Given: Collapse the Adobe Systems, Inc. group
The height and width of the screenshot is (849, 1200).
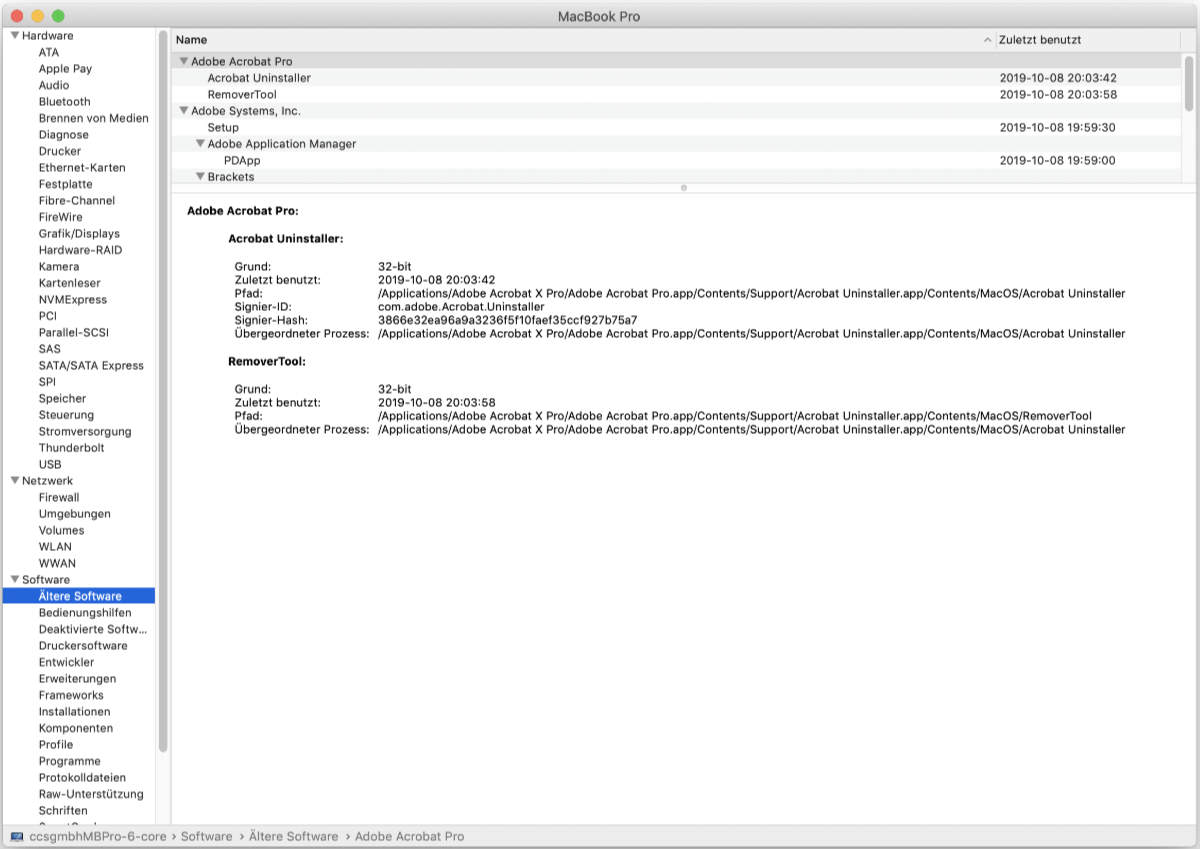Looking at the screenshot, I should pos(184,111).
